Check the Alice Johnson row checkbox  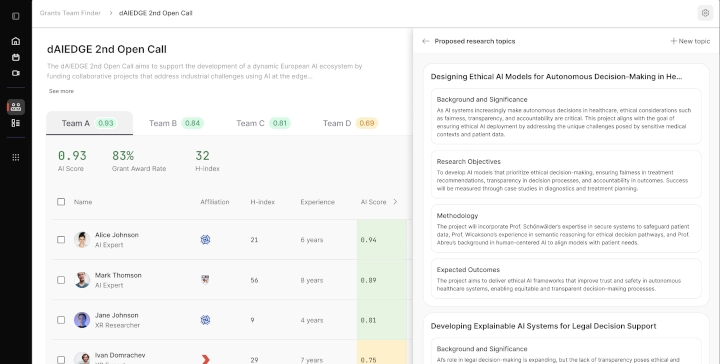coord(61,240)
